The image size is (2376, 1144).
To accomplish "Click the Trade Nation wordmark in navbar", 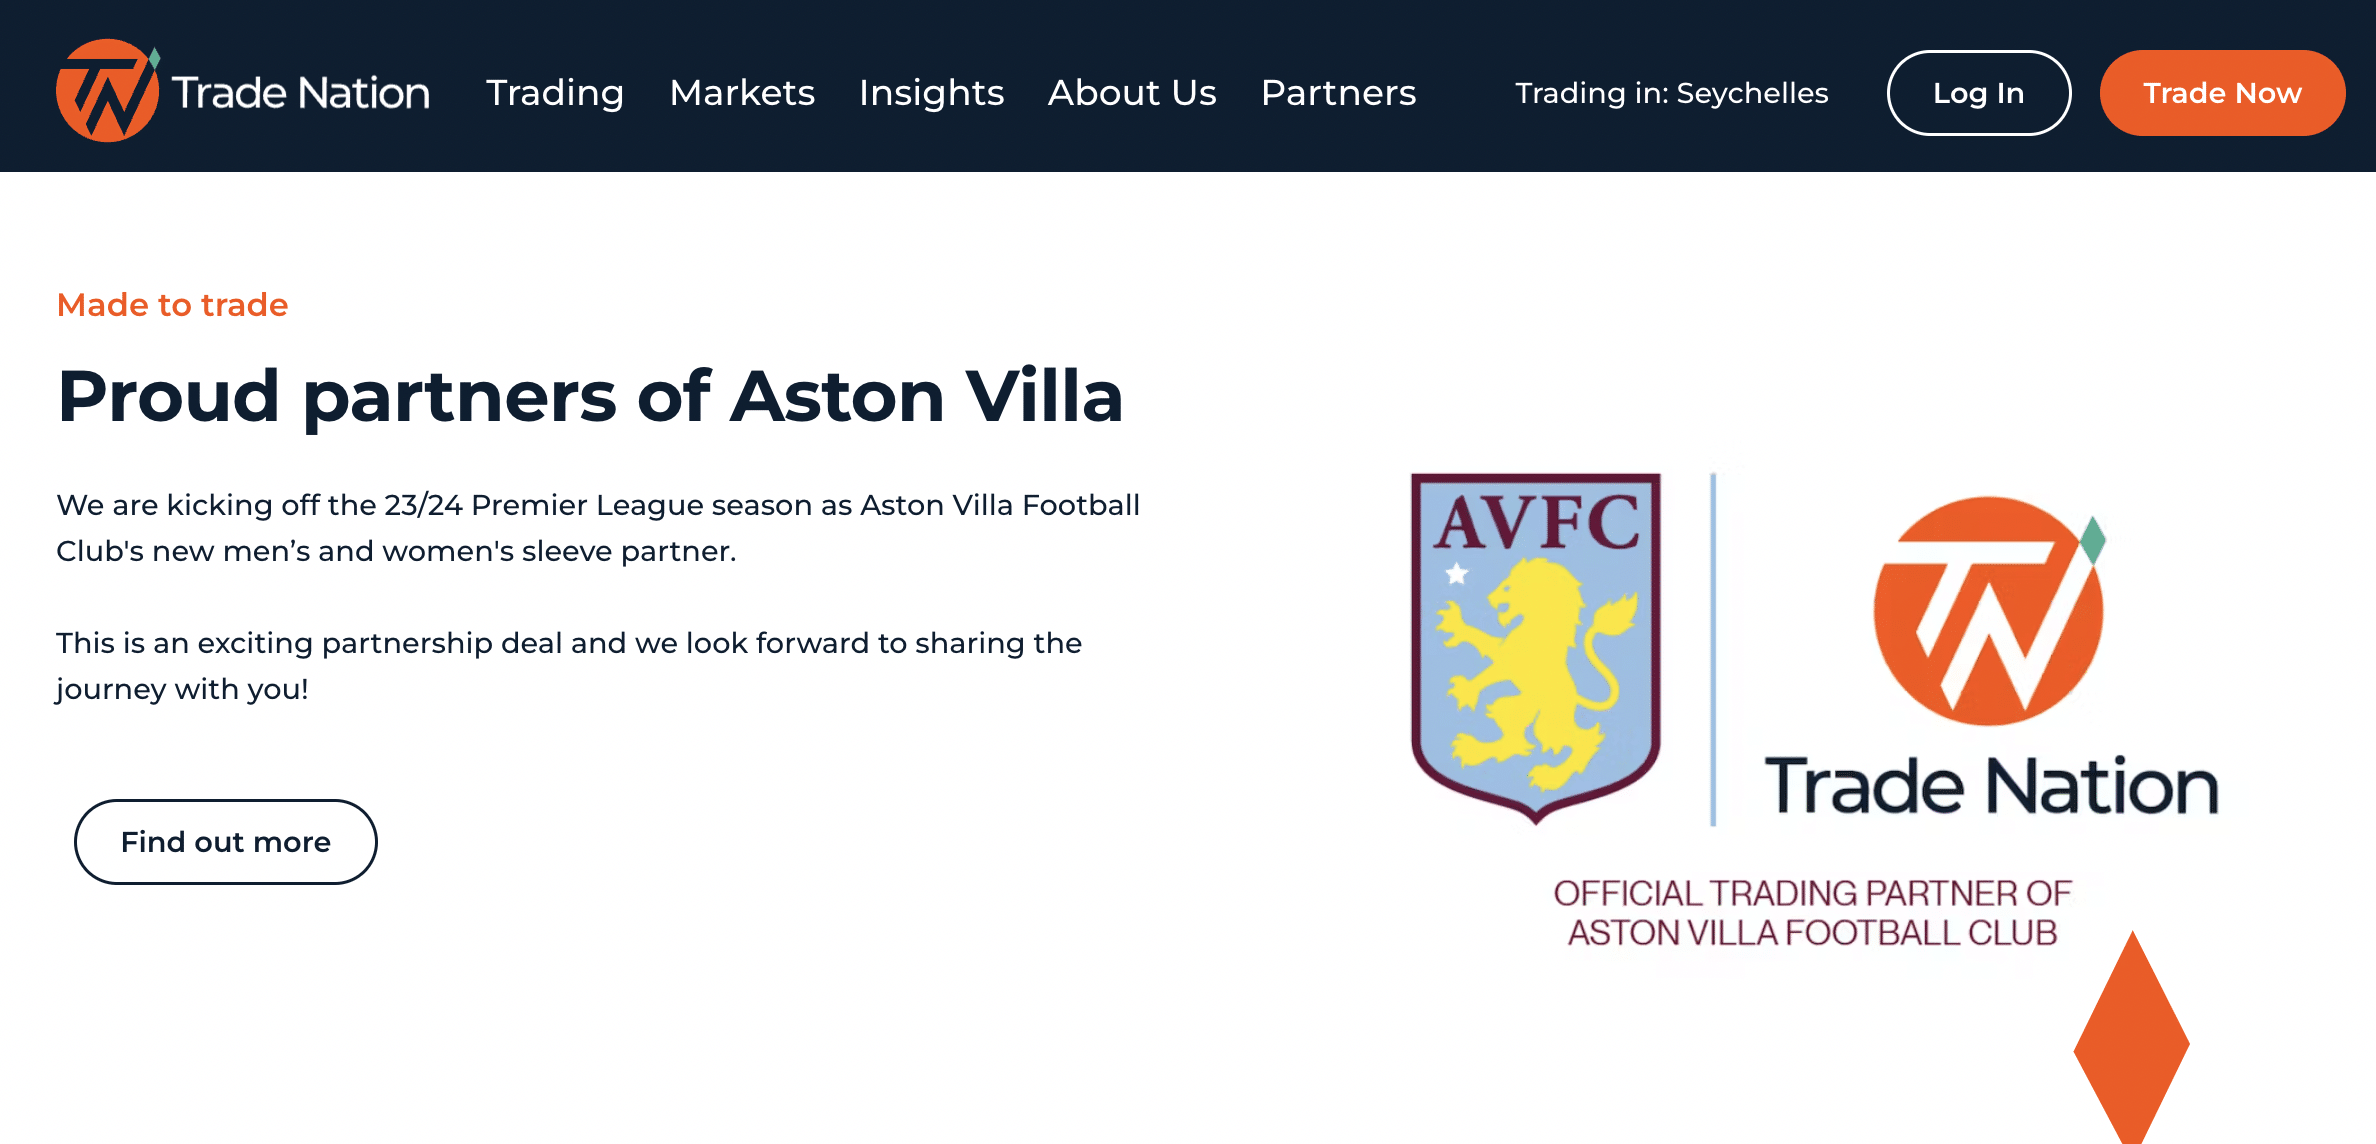I will coord(301,93).
